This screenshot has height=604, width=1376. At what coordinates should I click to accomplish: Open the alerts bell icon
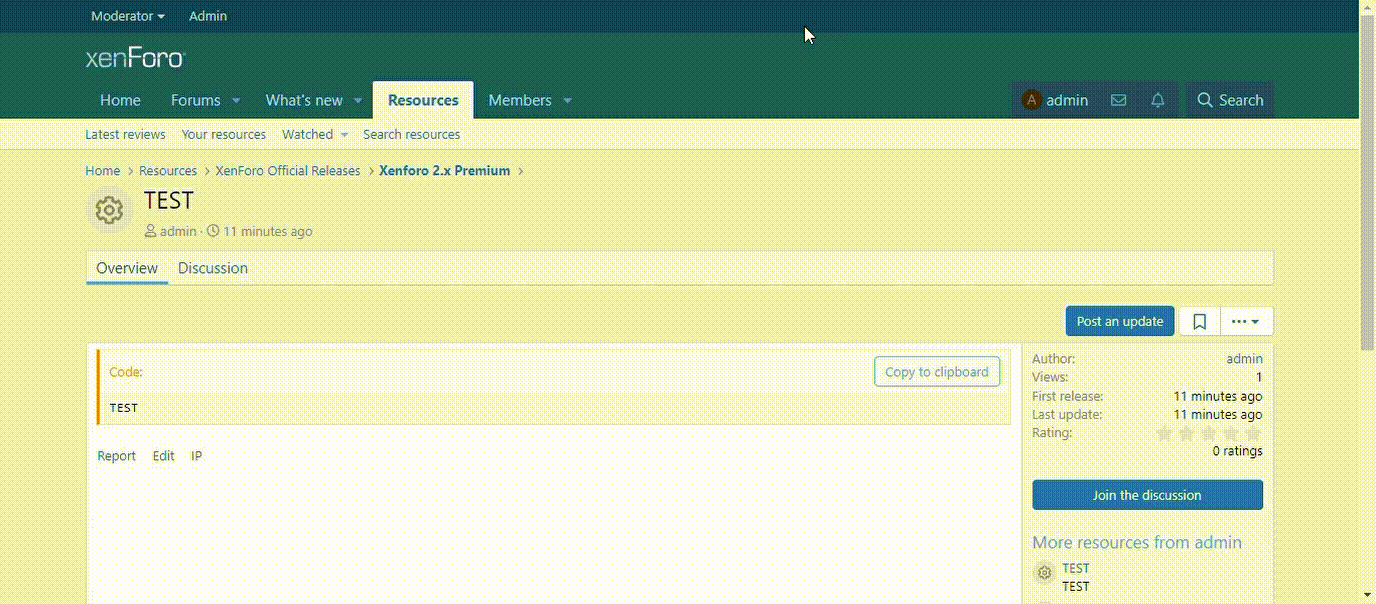[x=1157, y=100]
